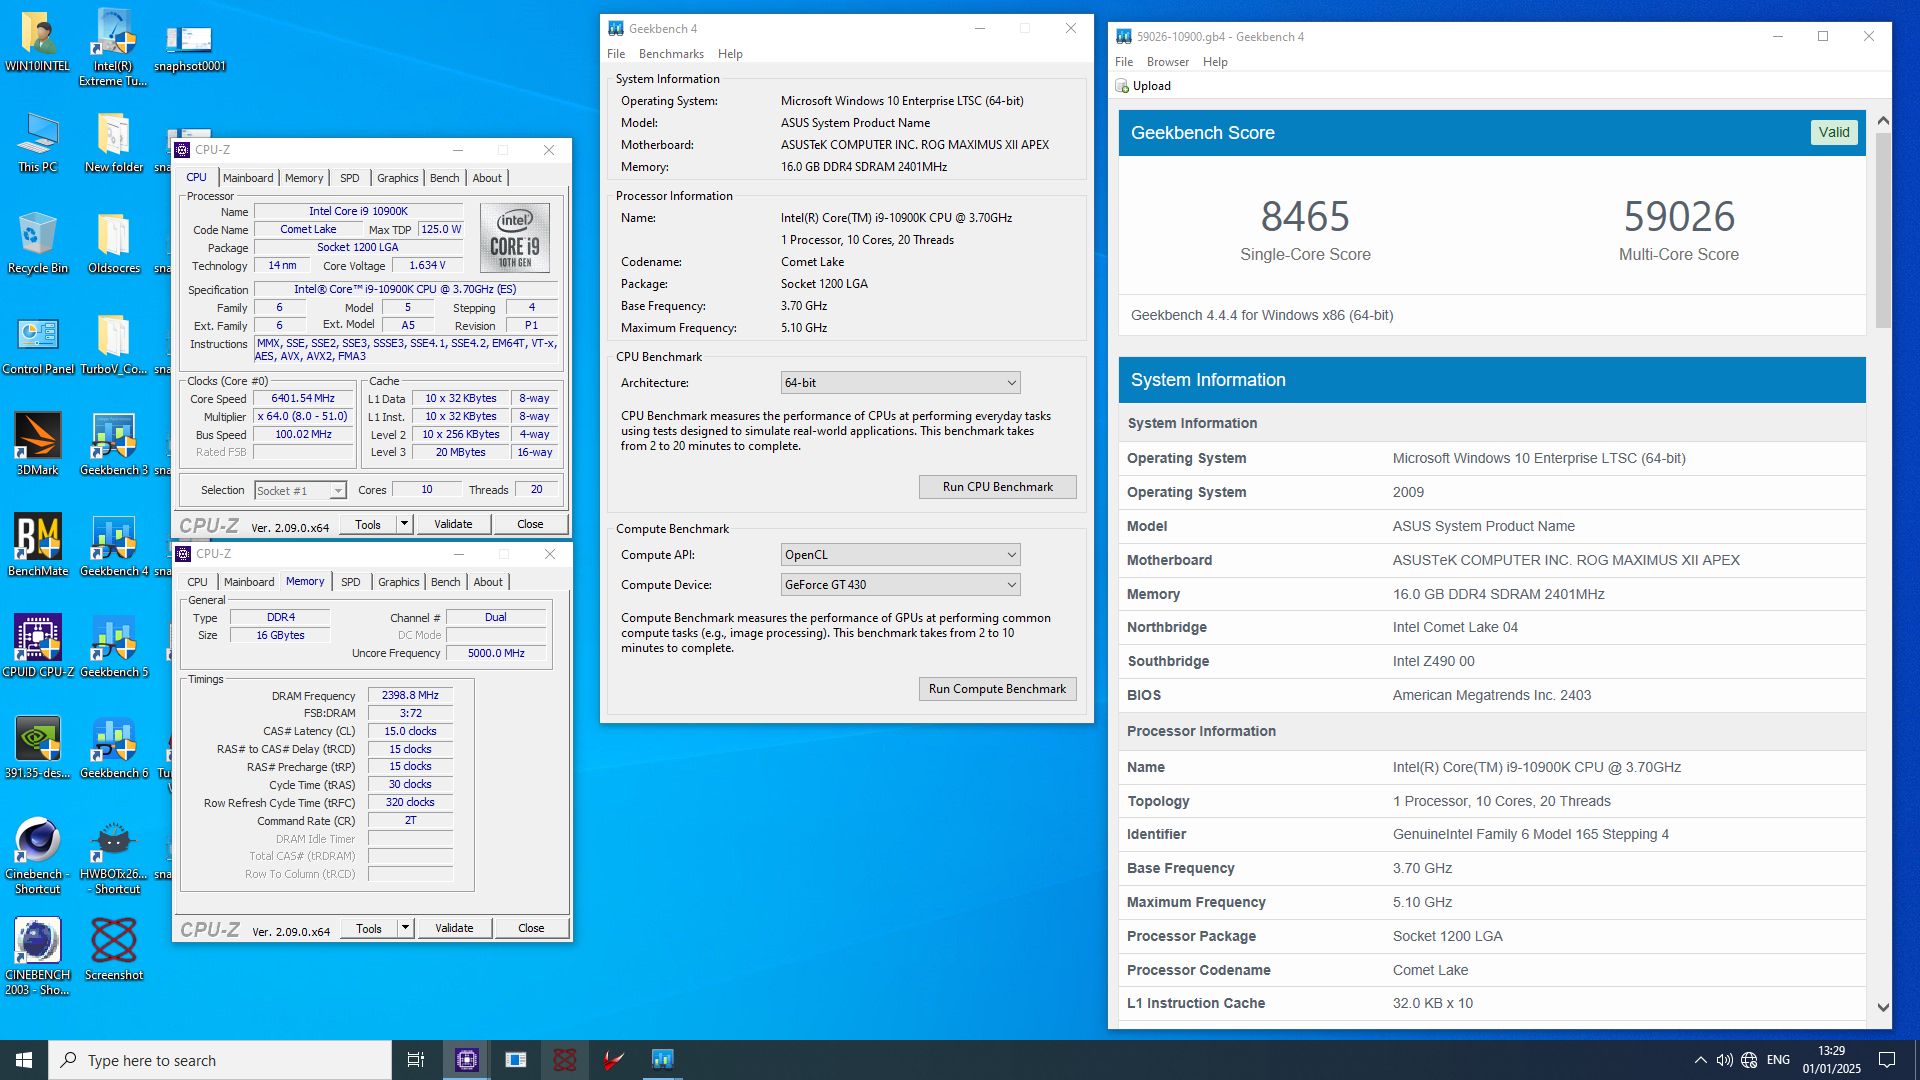This screenshot has width=1920, height=1080.
Task: Open the Intel Extreme Tuning desktop shortcut
Action: coord(113,48)
